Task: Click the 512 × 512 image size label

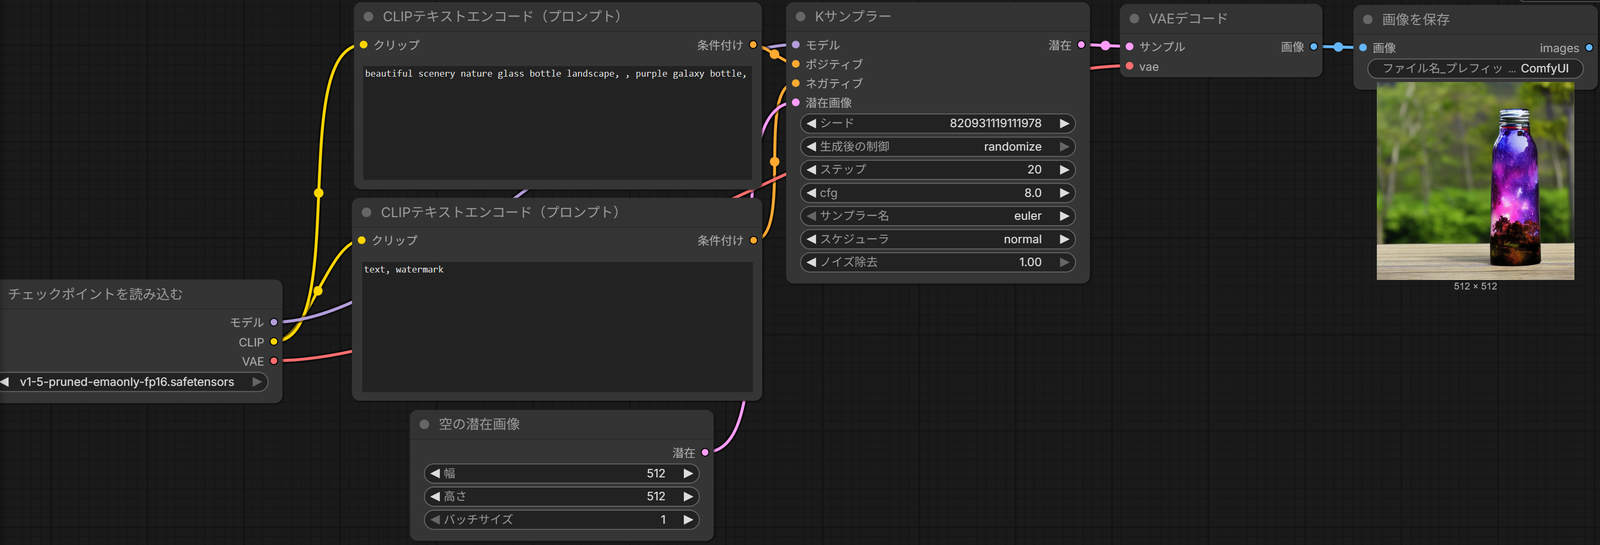Action: point(1476,286)
